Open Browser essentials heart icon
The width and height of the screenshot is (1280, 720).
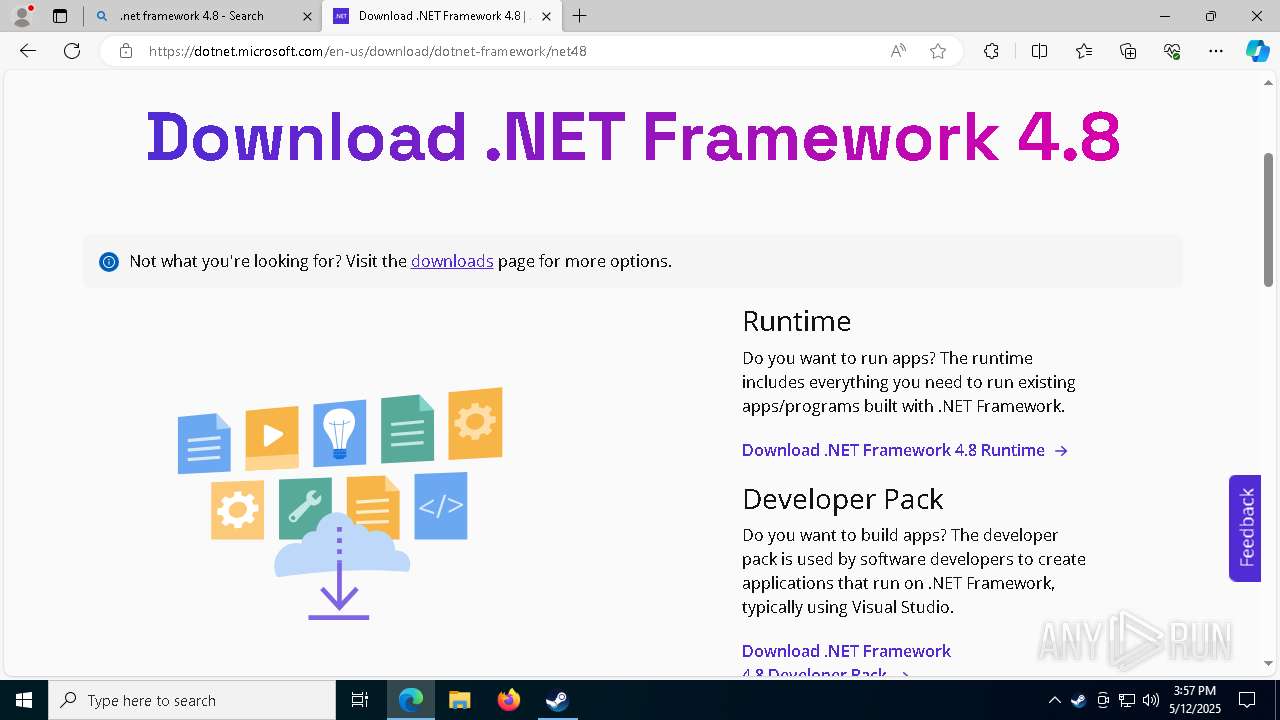(1172, 51)
